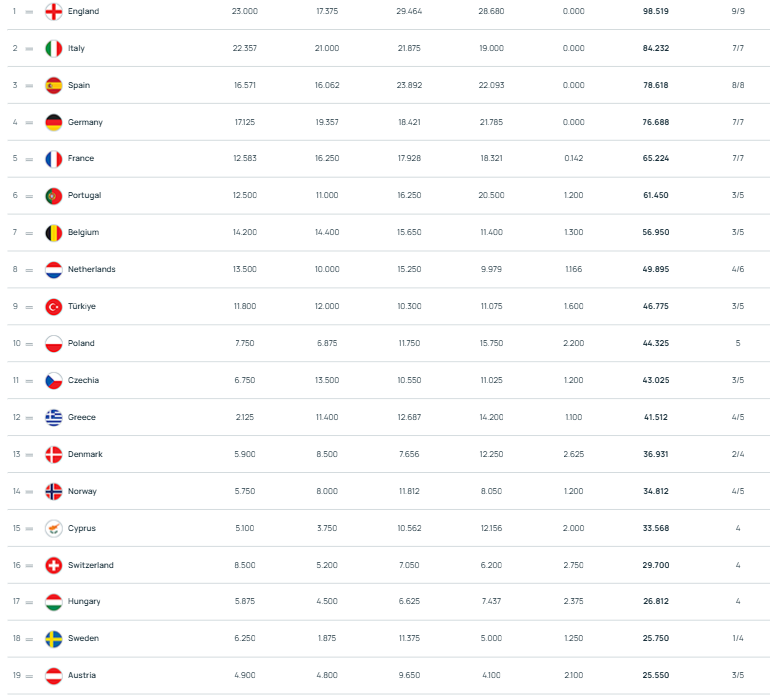This screenshot has width=770, height=695.
Task: Click Poland's total points 44.325
Action: [x=656, y=343]
